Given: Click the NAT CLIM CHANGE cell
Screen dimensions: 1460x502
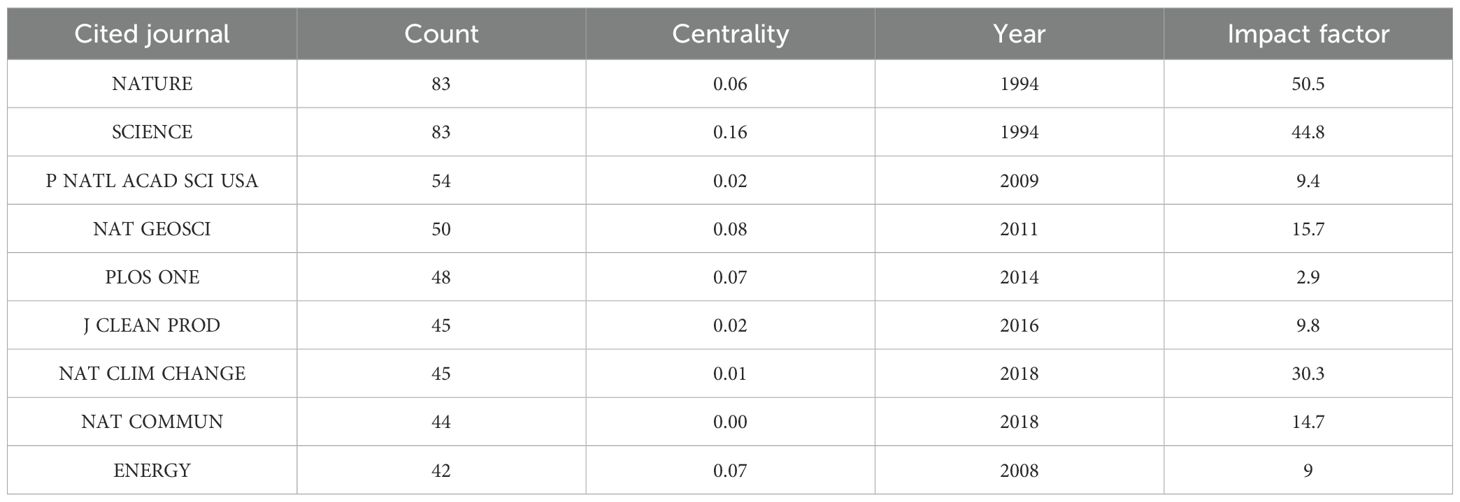Looking at the screenshot, I should pos(152,373).
